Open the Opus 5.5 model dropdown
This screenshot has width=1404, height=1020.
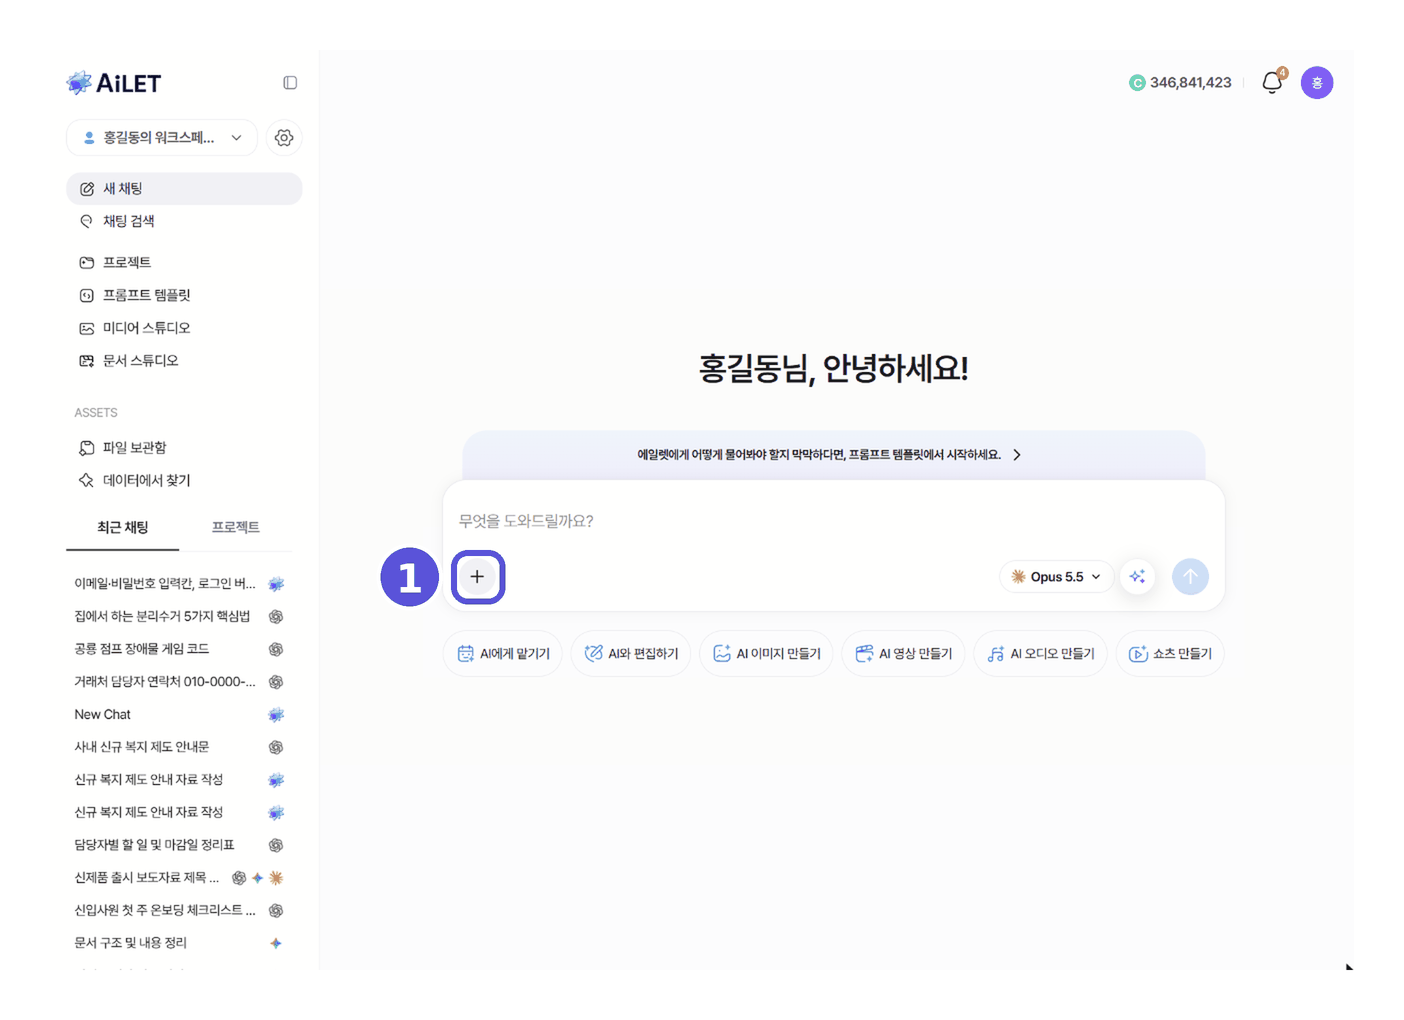click(1056, 577)
